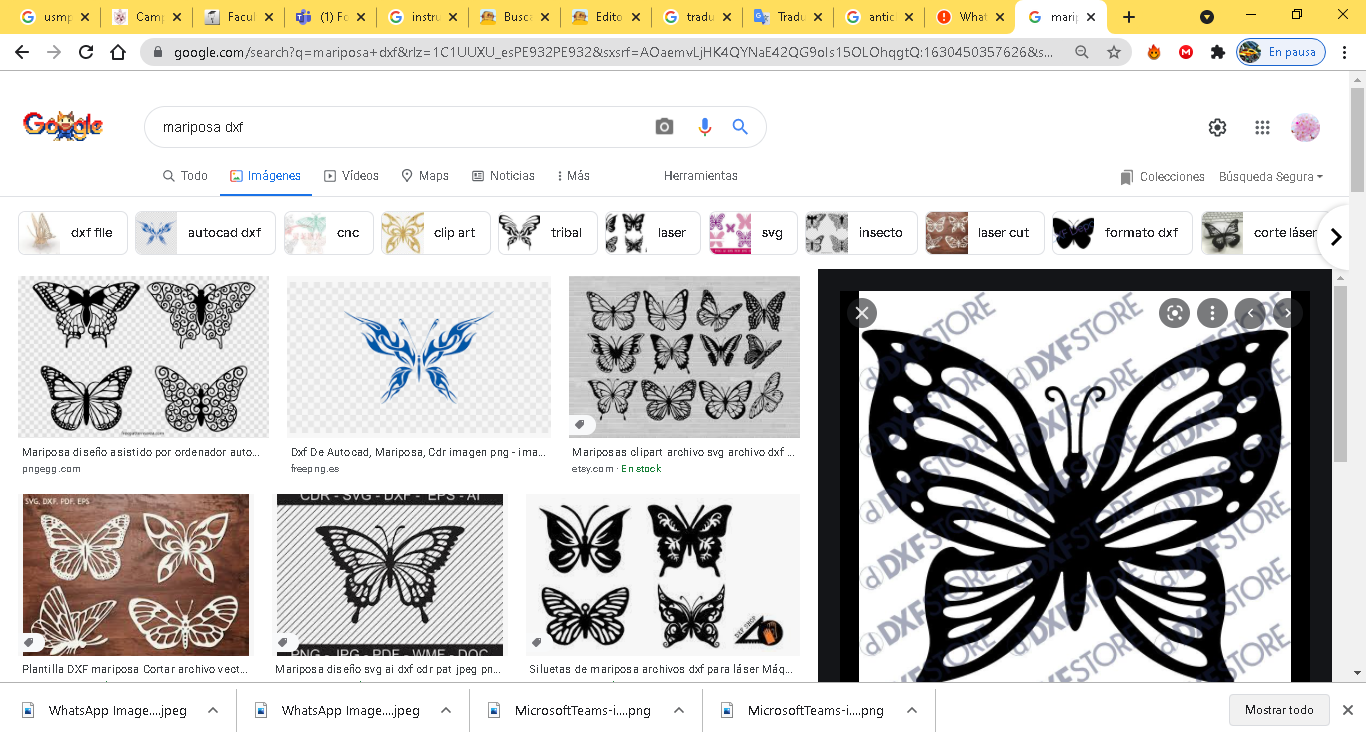Go to browser home page
This screenshot has width=1366, height=738.
click(118, 53)
